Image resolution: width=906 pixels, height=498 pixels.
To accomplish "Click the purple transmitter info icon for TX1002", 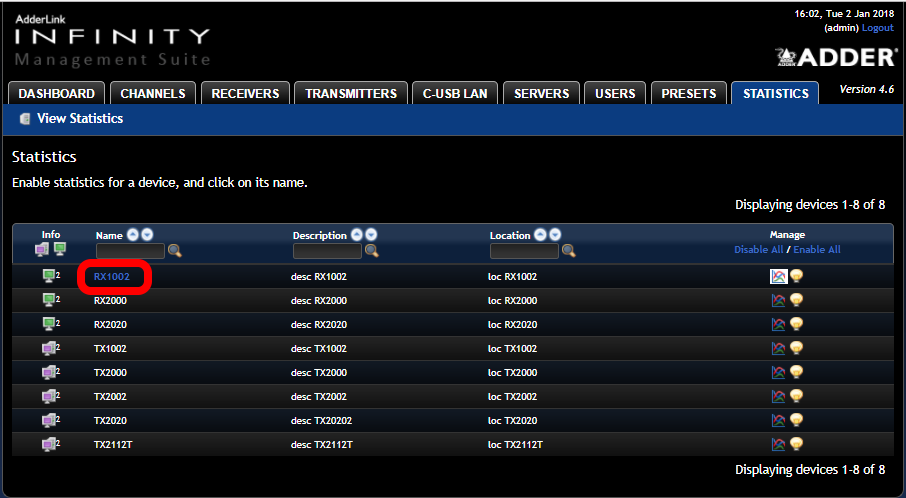I will click(51, 348).
